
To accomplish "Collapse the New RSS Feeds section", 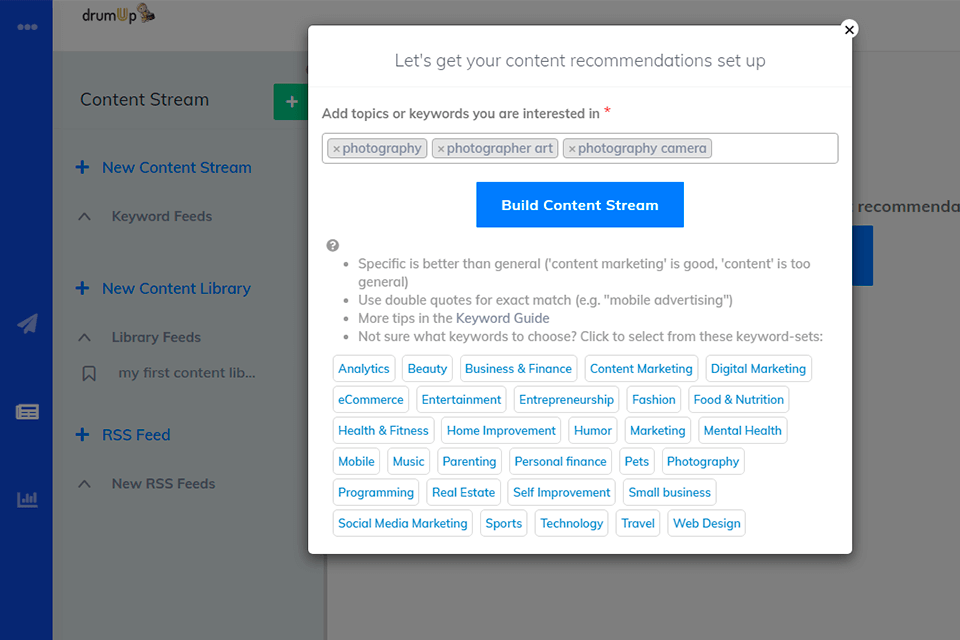I will point(85,484).
